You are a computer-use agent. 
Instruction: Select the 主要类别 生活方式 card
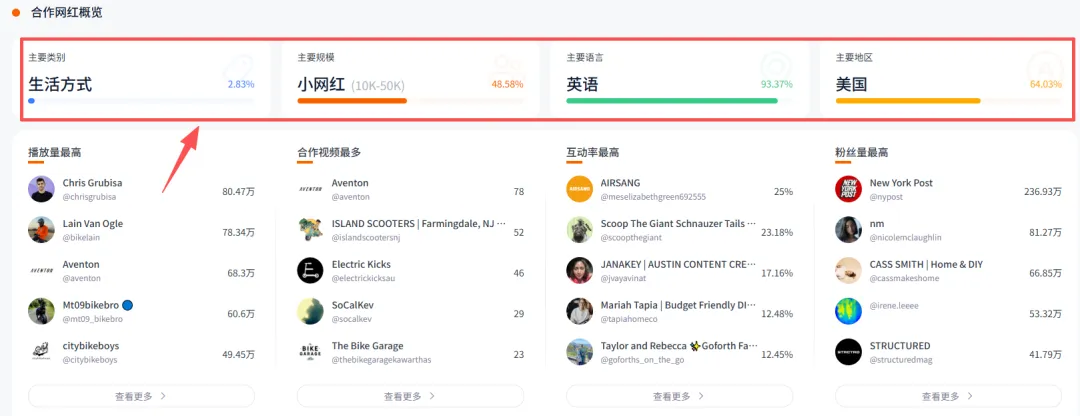(x=143, y=79)
